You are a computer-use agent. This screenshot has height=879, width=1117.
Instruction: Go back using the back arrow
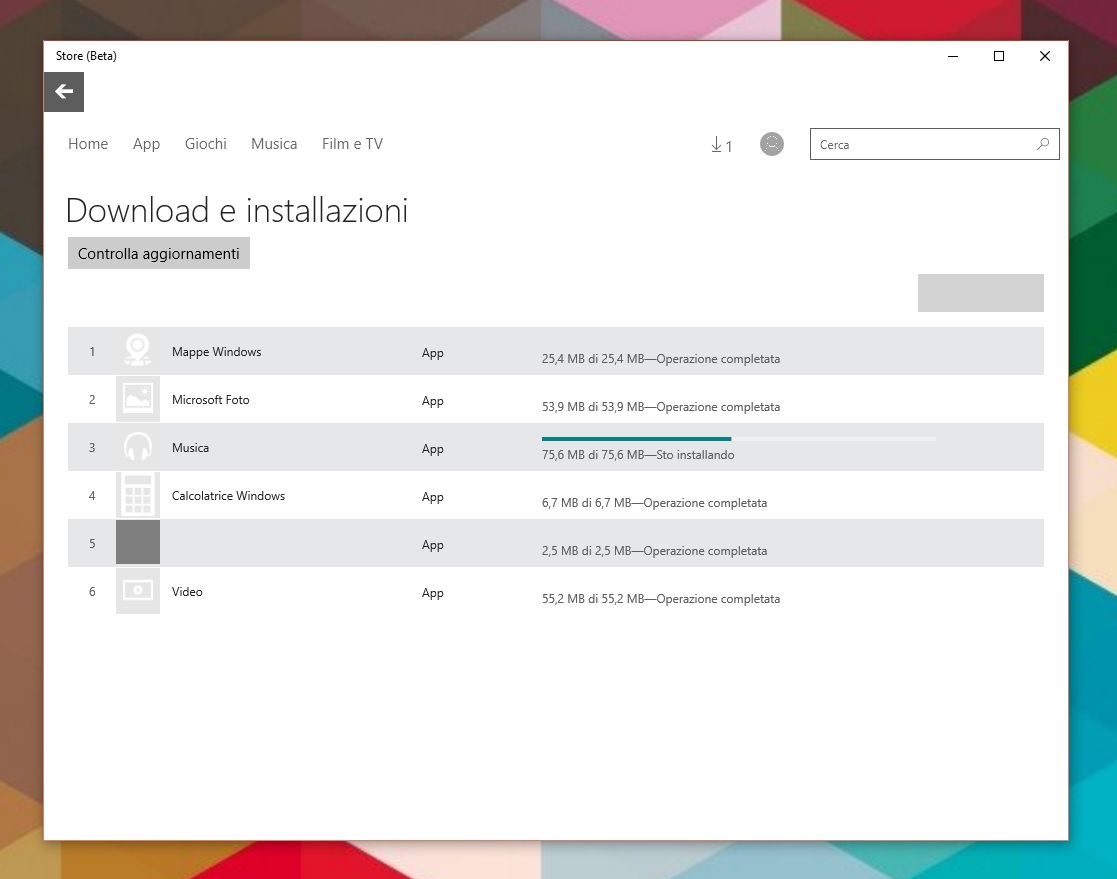point(64,92)
